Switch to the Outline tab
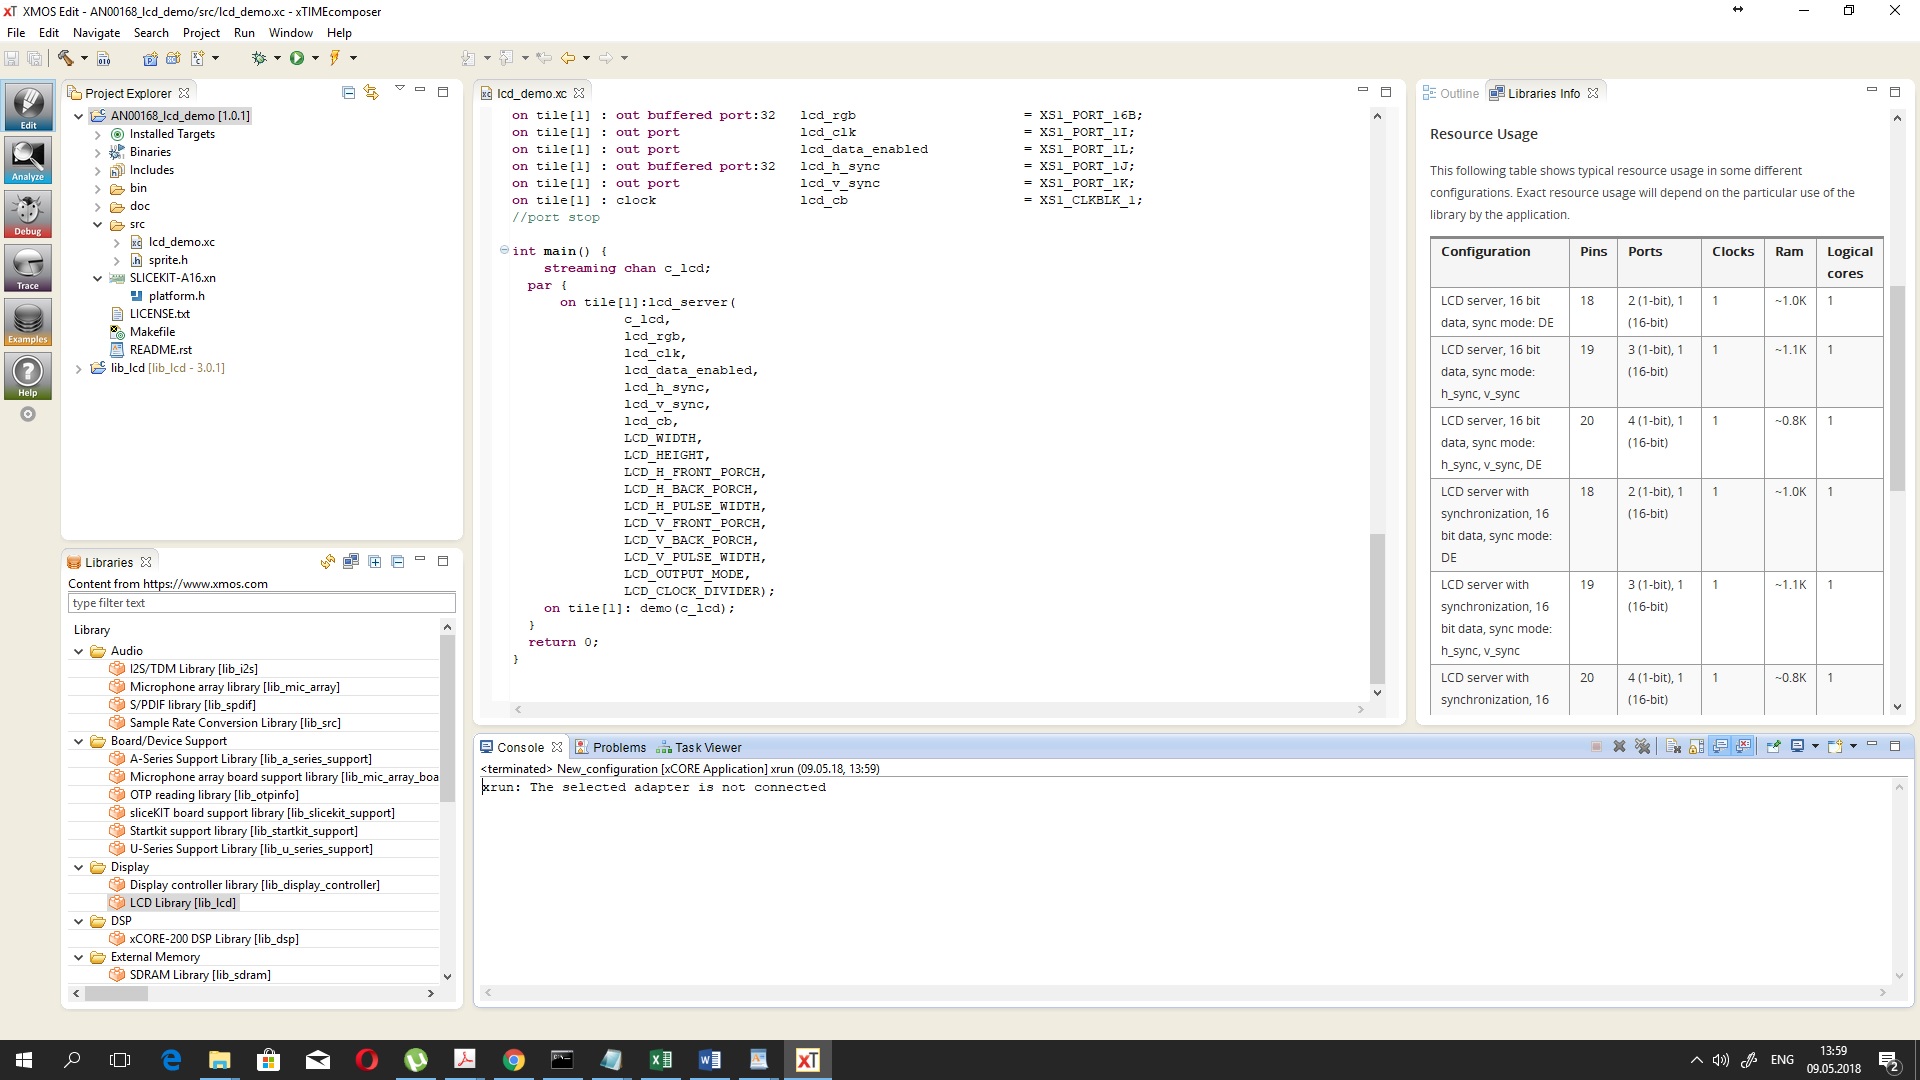Image resolution: width=1920 pixels, height=1080 pixels. click(1451, 93)
